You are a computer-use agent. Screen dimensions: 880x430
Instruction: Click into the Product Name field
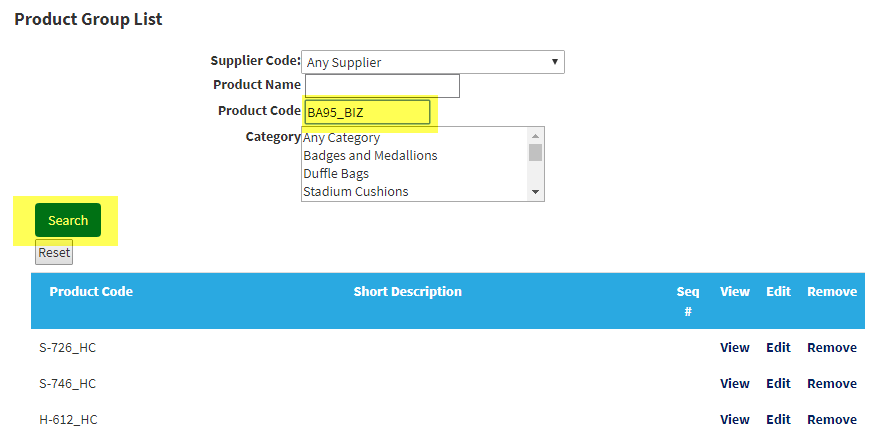coord(382,86)
